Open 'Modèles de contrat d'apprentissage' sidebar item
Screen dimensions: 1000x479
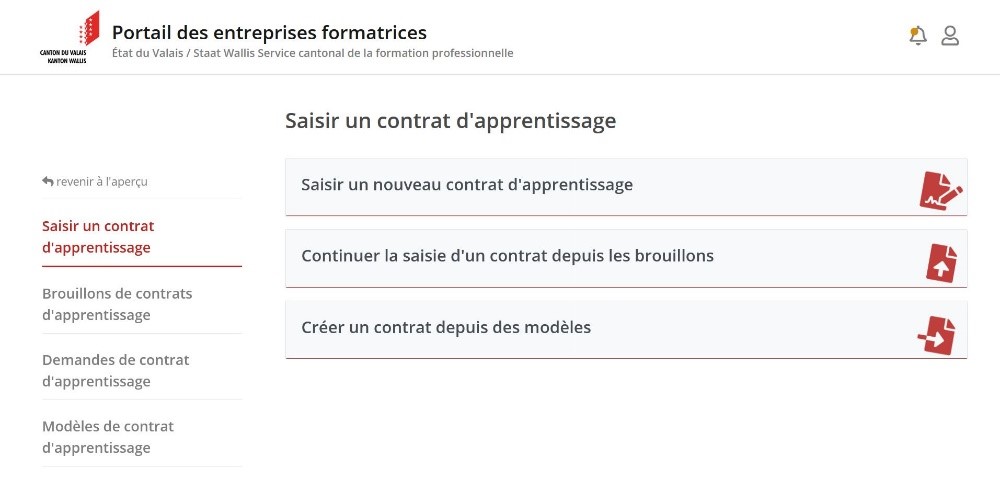tap(107, 437)
